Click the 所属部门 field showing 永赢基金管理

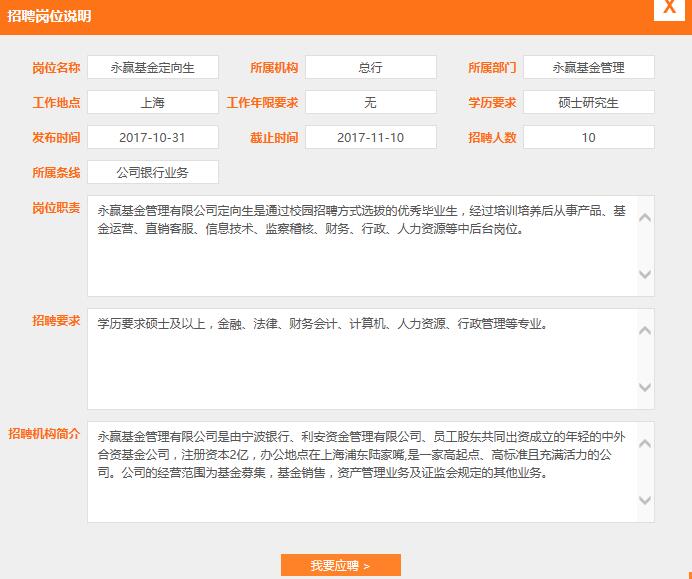coord(588,67)
